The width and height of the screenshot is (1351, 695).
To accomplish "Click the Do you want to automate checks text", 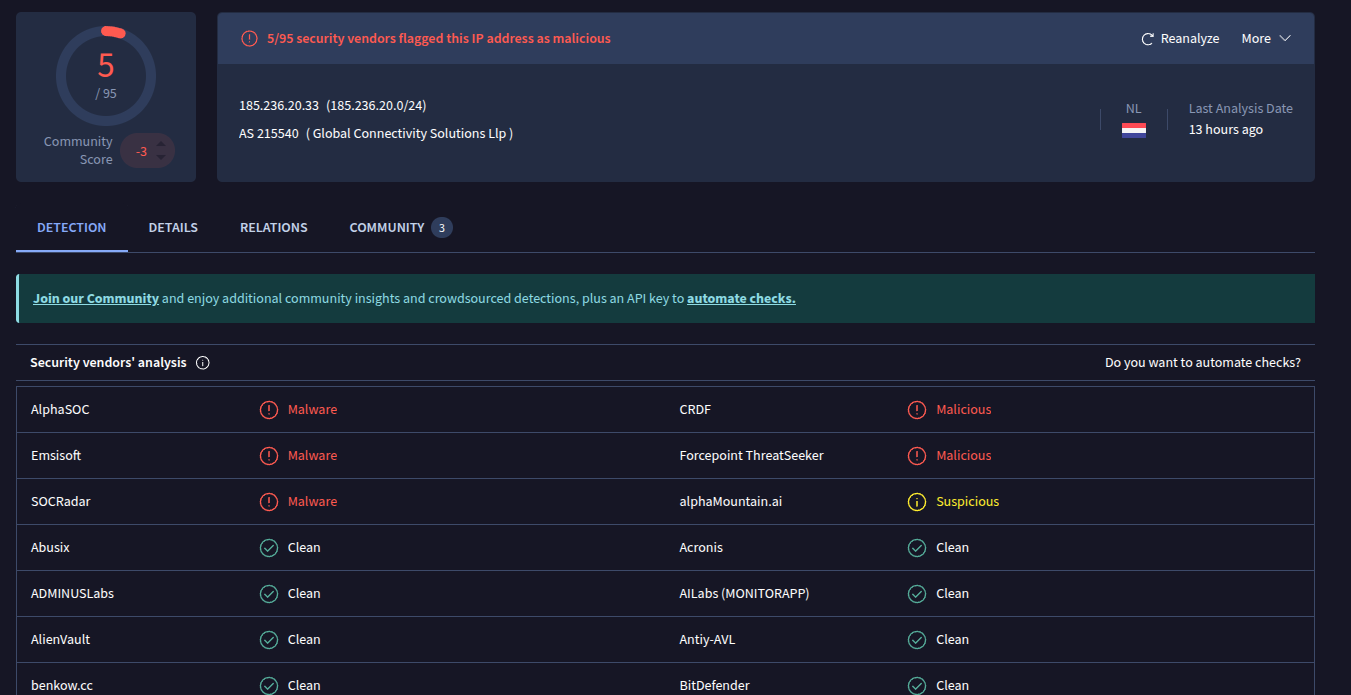I will coord(1202,363).
